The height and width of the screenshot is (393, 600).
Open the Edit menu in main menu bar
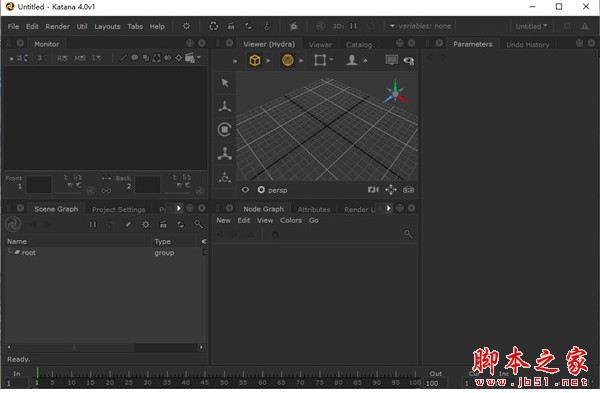coord(32,26)
